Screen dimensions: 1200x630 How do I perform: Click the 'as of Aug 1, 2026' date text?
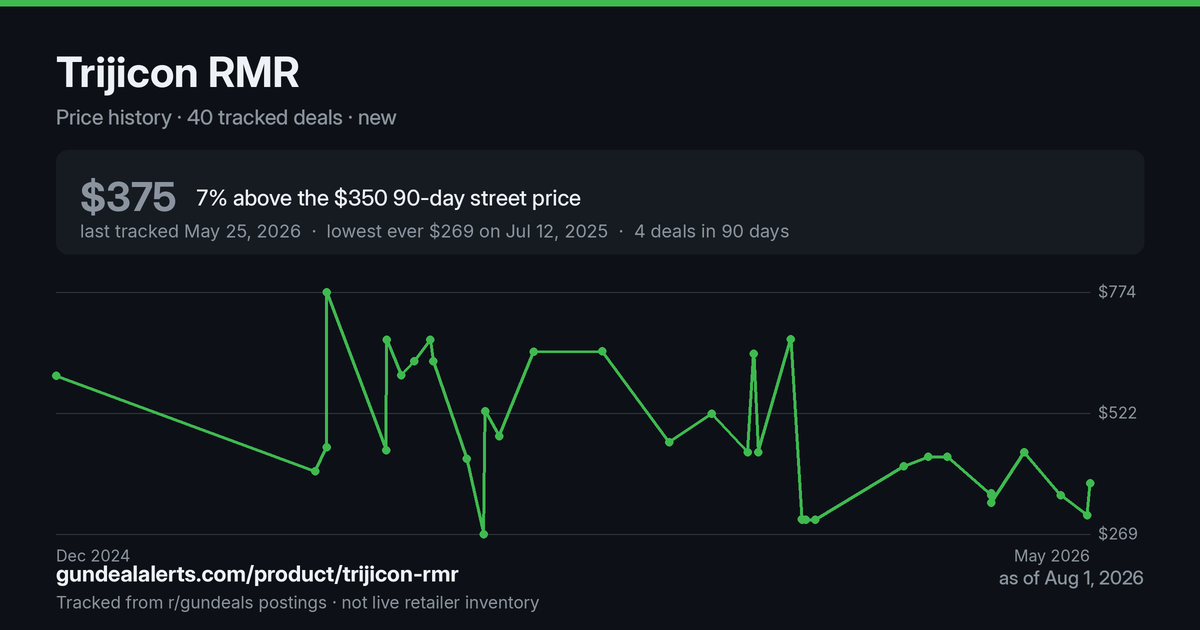1071,578
